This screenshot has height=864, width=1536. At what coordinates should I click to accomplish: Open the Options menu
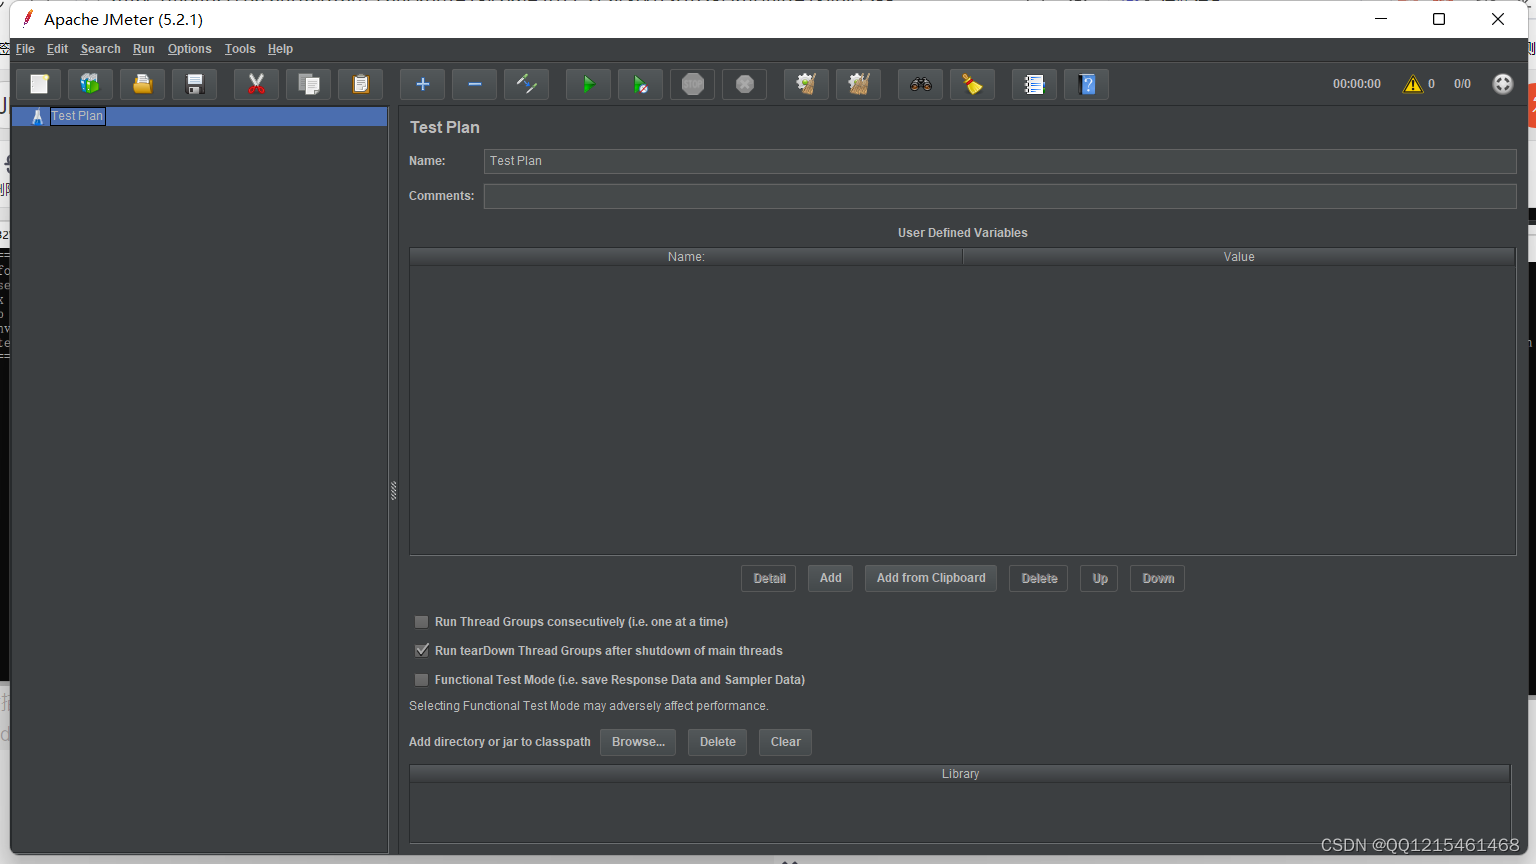coord(190,49)
